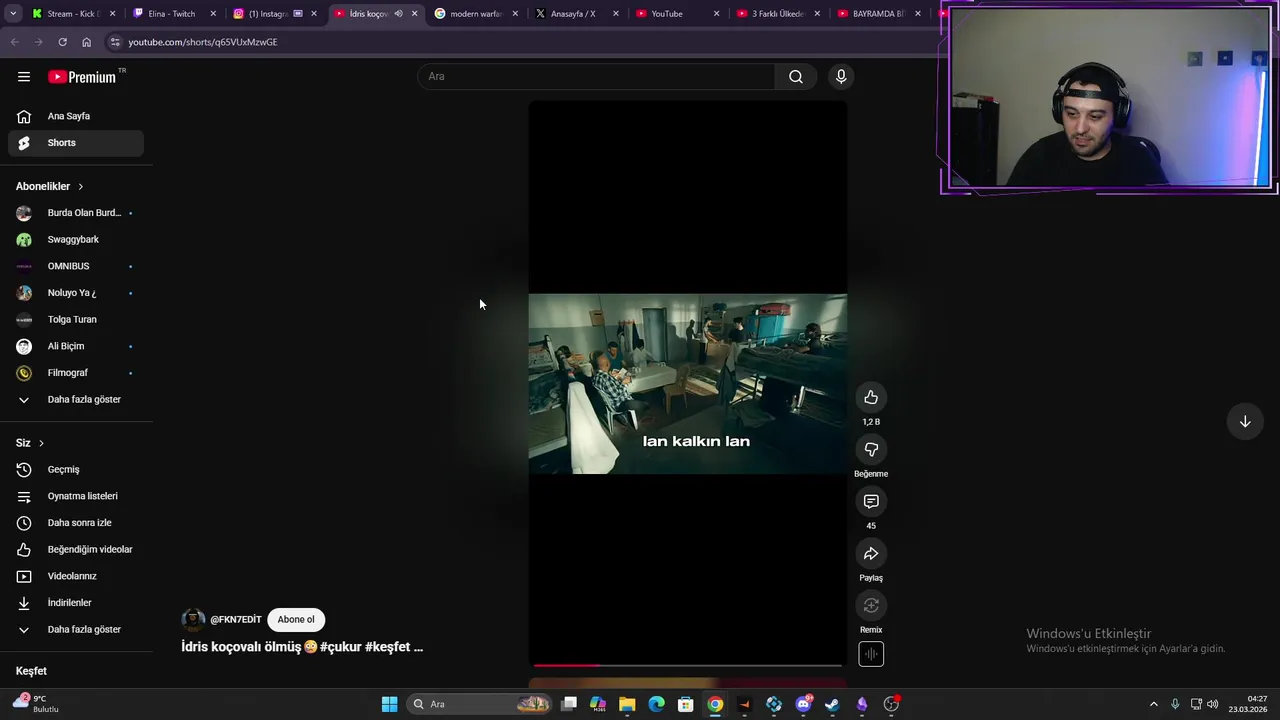Click the search magnifier button
This screenshot has width=1280, height=720.
796,76
